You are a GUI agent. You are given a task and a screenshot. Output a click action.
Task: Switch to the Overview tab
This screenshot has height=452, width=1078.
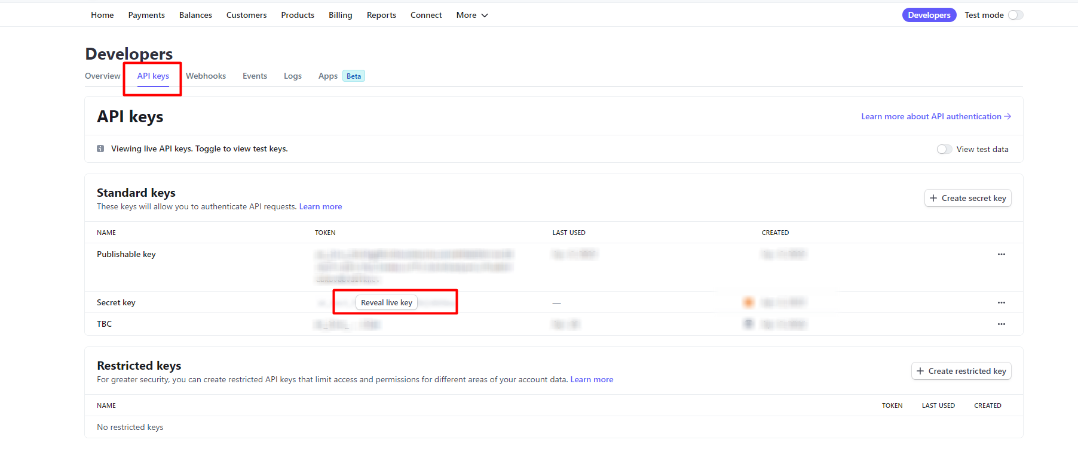click(x=102, y=76)
